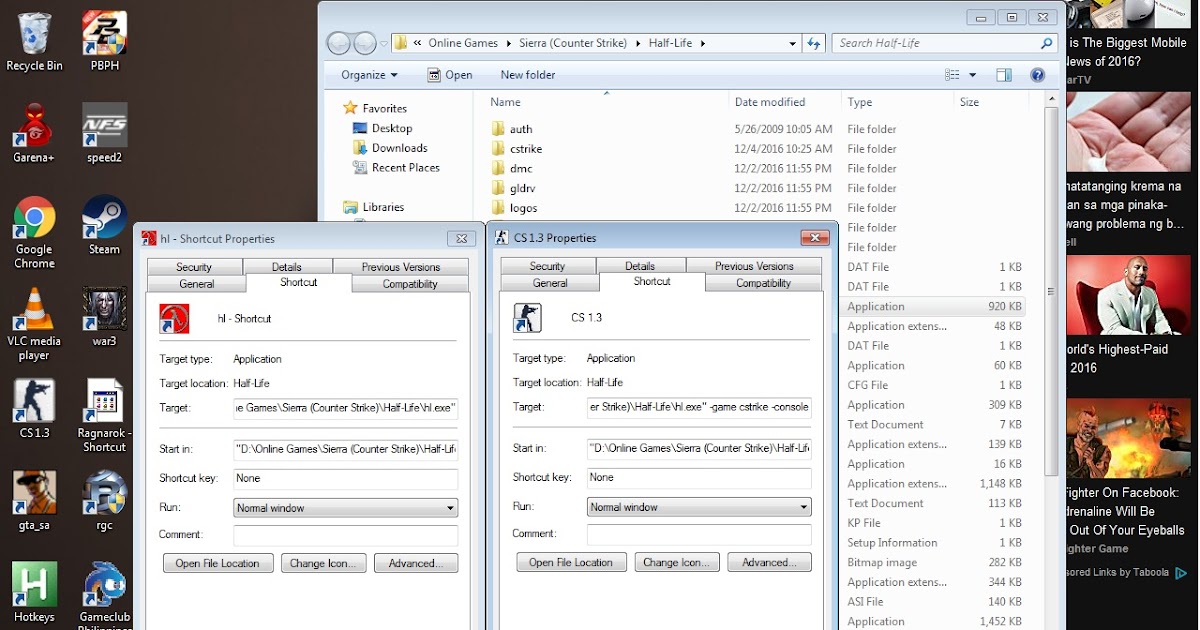Image resolution: width=1200 pixels, height=630 pixels.
Task: Select Libraries in the navigation pane
Action: pos(374,207)
